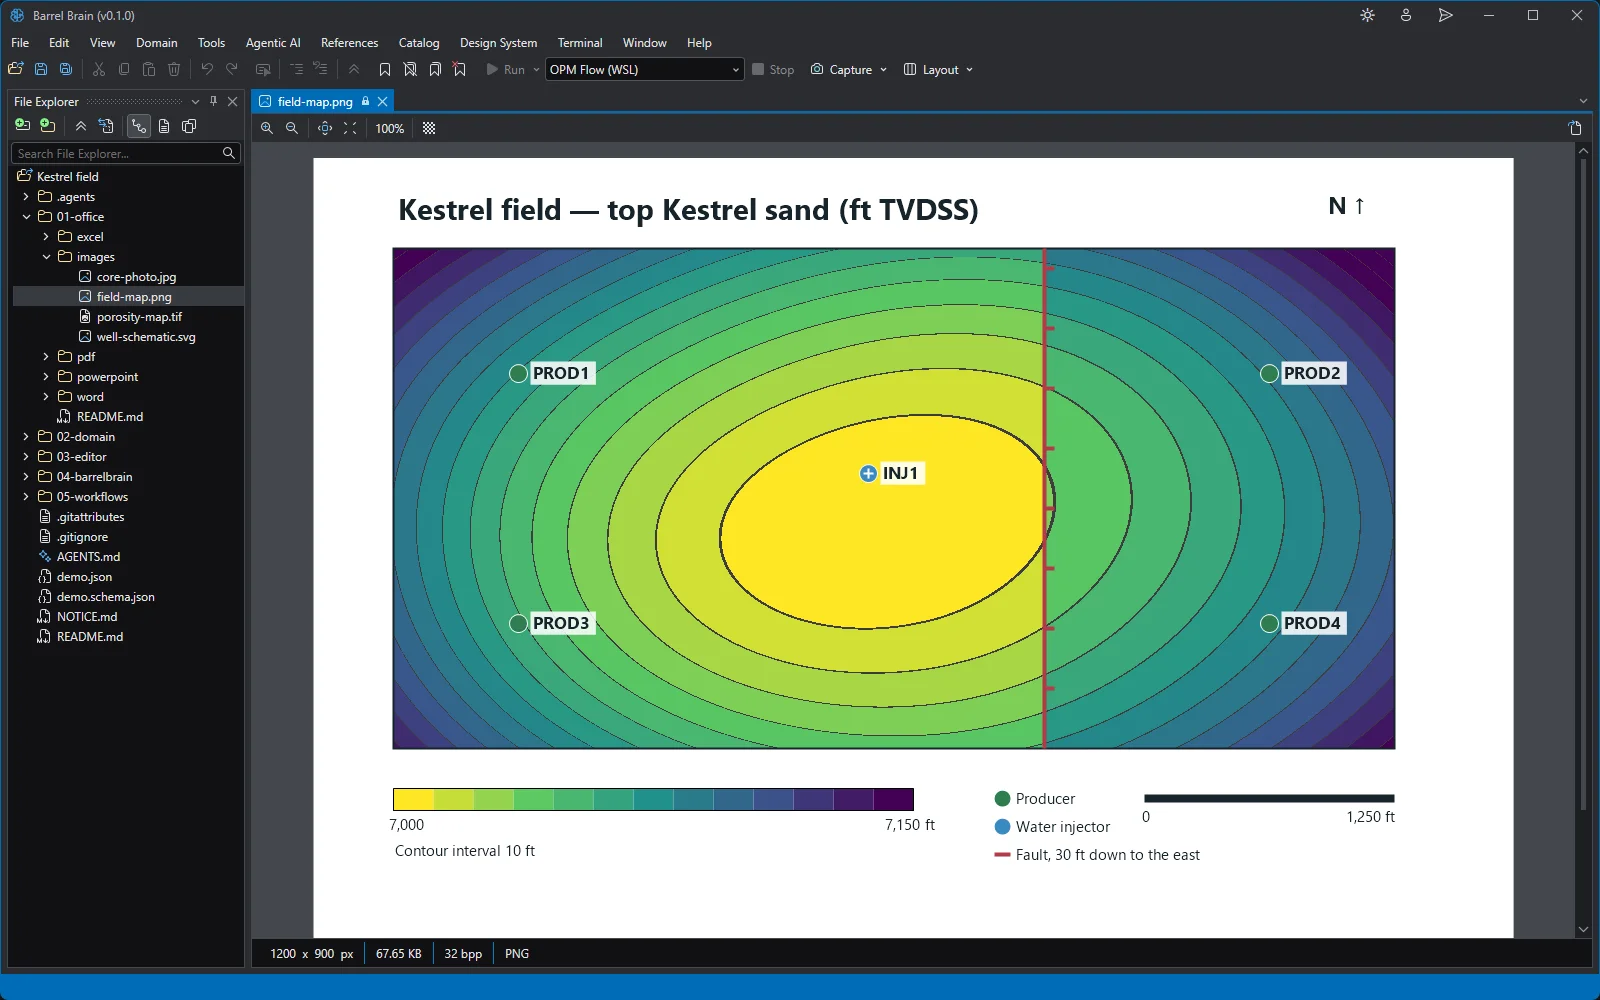Collapse the 01-office folder
The height and width of the screenshot is (1000, 1600).
pyautogui.click(x=26, y=217)
